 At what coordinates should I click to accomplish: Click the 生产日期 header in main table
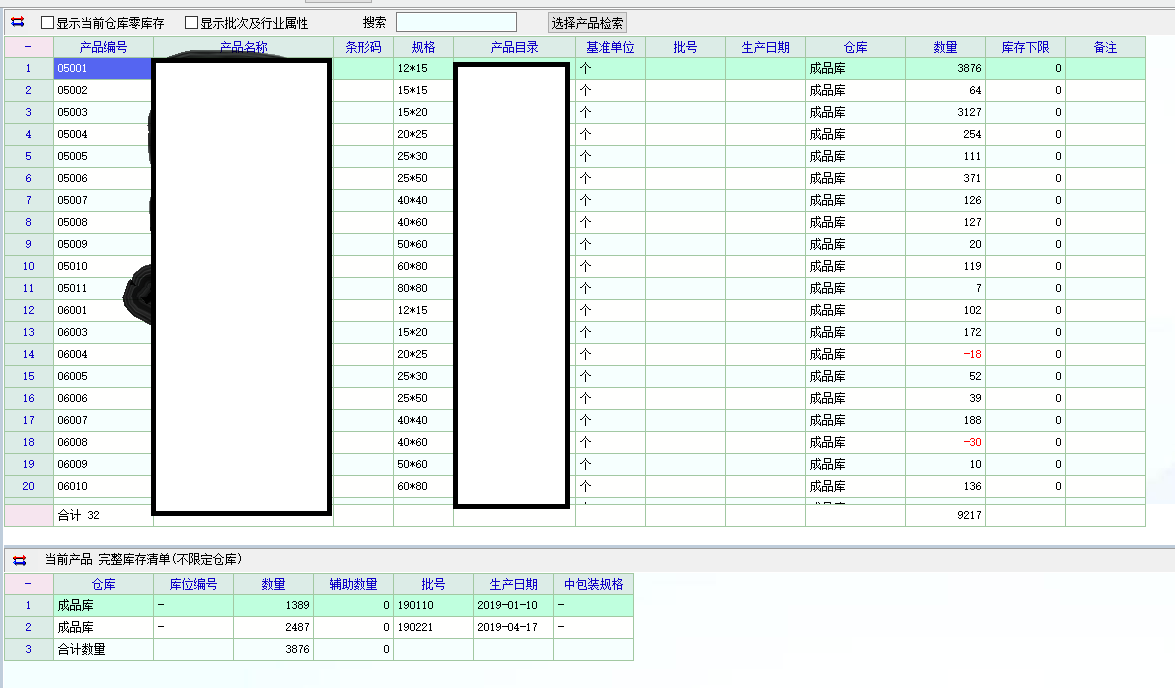coord(765,47)
